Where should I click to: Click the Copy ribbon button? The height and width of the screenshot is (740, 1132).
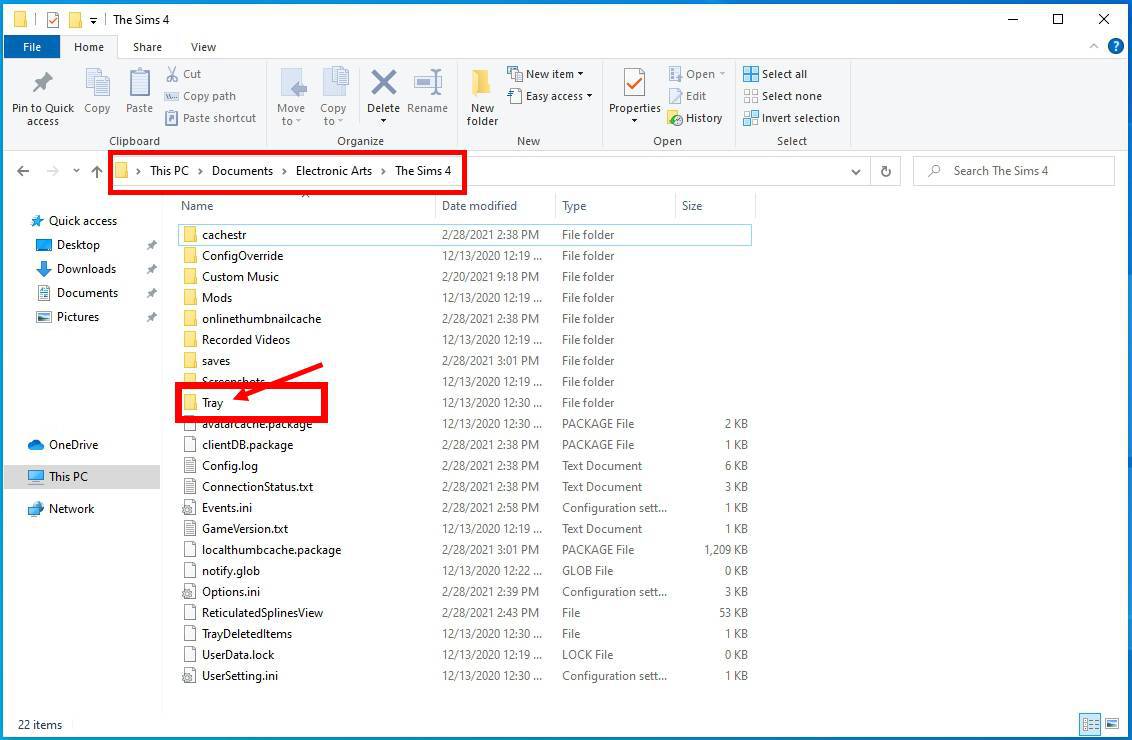coord(97,92)
